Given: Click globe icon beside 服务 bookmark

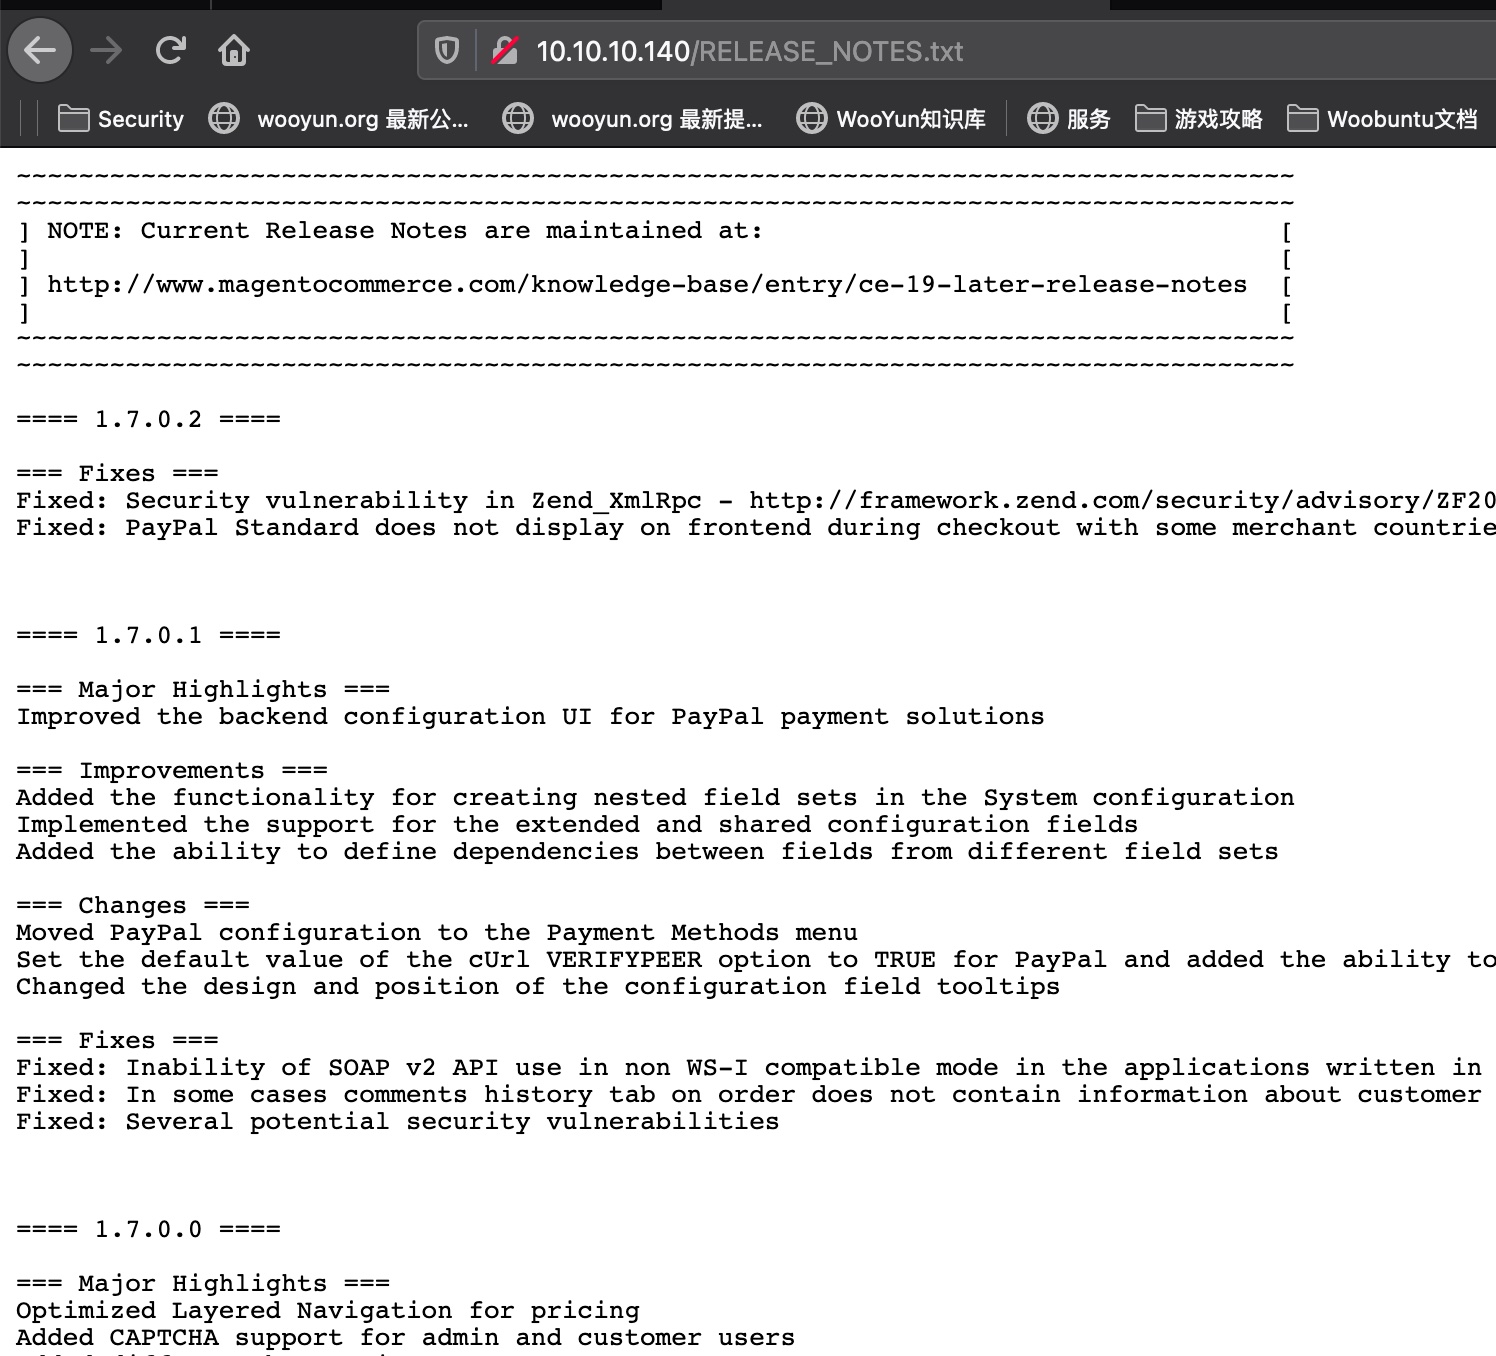Looking at the screenshot, I should [1043, 119].
